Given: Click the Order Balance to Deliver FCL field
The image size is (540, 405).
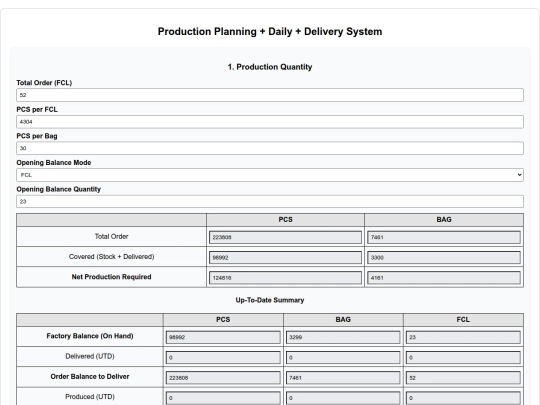Looking at the screenshot, I should (463, 377).
